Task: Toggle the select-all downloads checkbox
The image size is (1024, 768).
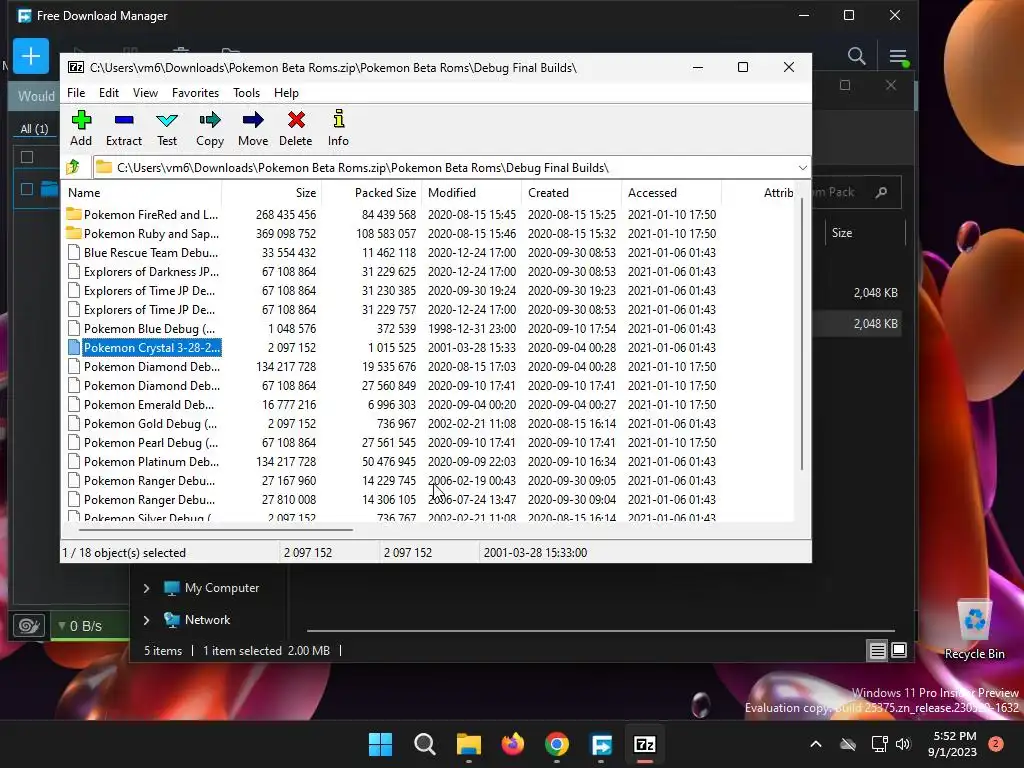Action: click(x=27, y=157)
